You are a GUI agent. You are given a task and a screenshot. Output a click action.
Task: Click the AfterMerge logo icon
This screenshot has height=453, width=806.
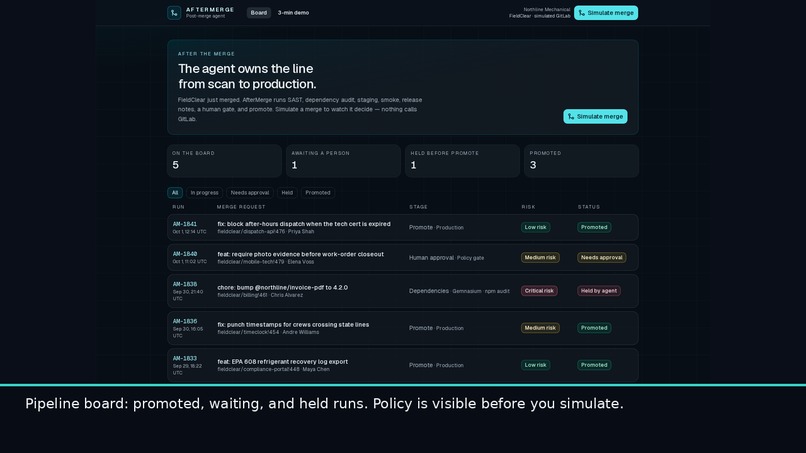[174, 13]
